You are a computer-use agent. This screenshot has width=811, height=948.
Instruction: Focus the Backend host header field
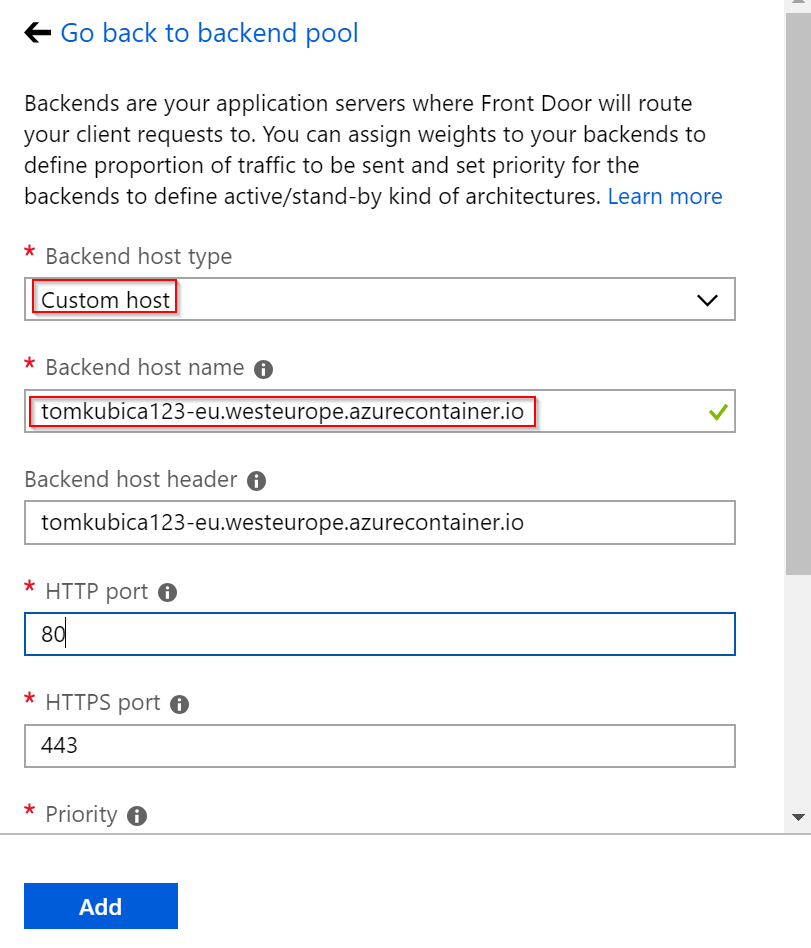[380, 522]
